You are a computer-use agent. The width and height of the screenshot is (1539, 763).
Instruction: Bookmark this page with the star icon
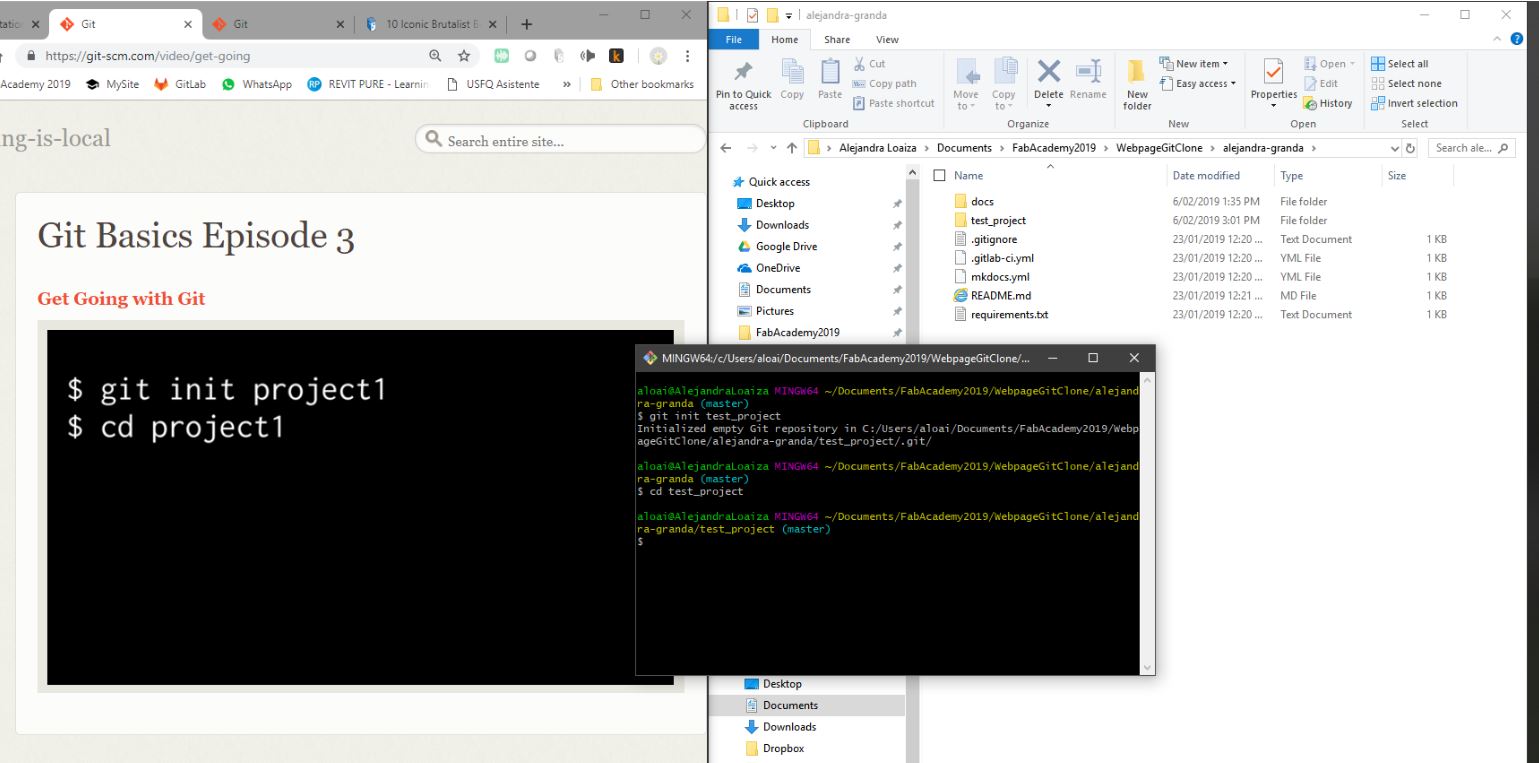coord(465,57)
